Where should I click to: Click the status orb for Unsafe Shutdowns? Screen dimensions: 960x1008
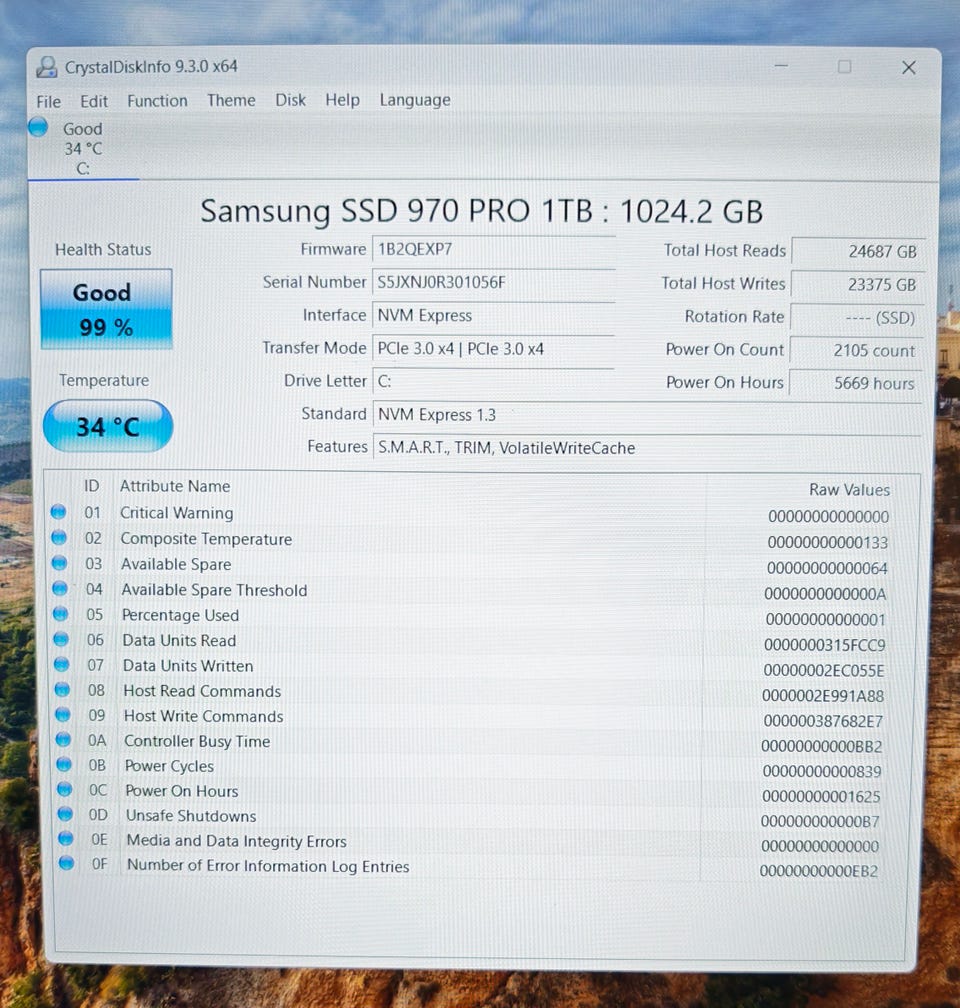(x=66, y=813)
